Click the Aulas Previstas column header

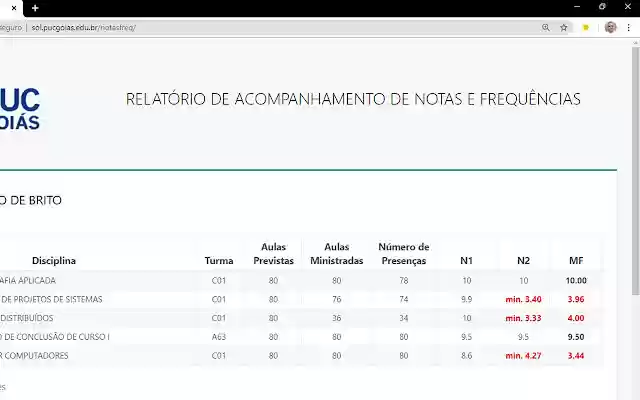coord(273,253)
